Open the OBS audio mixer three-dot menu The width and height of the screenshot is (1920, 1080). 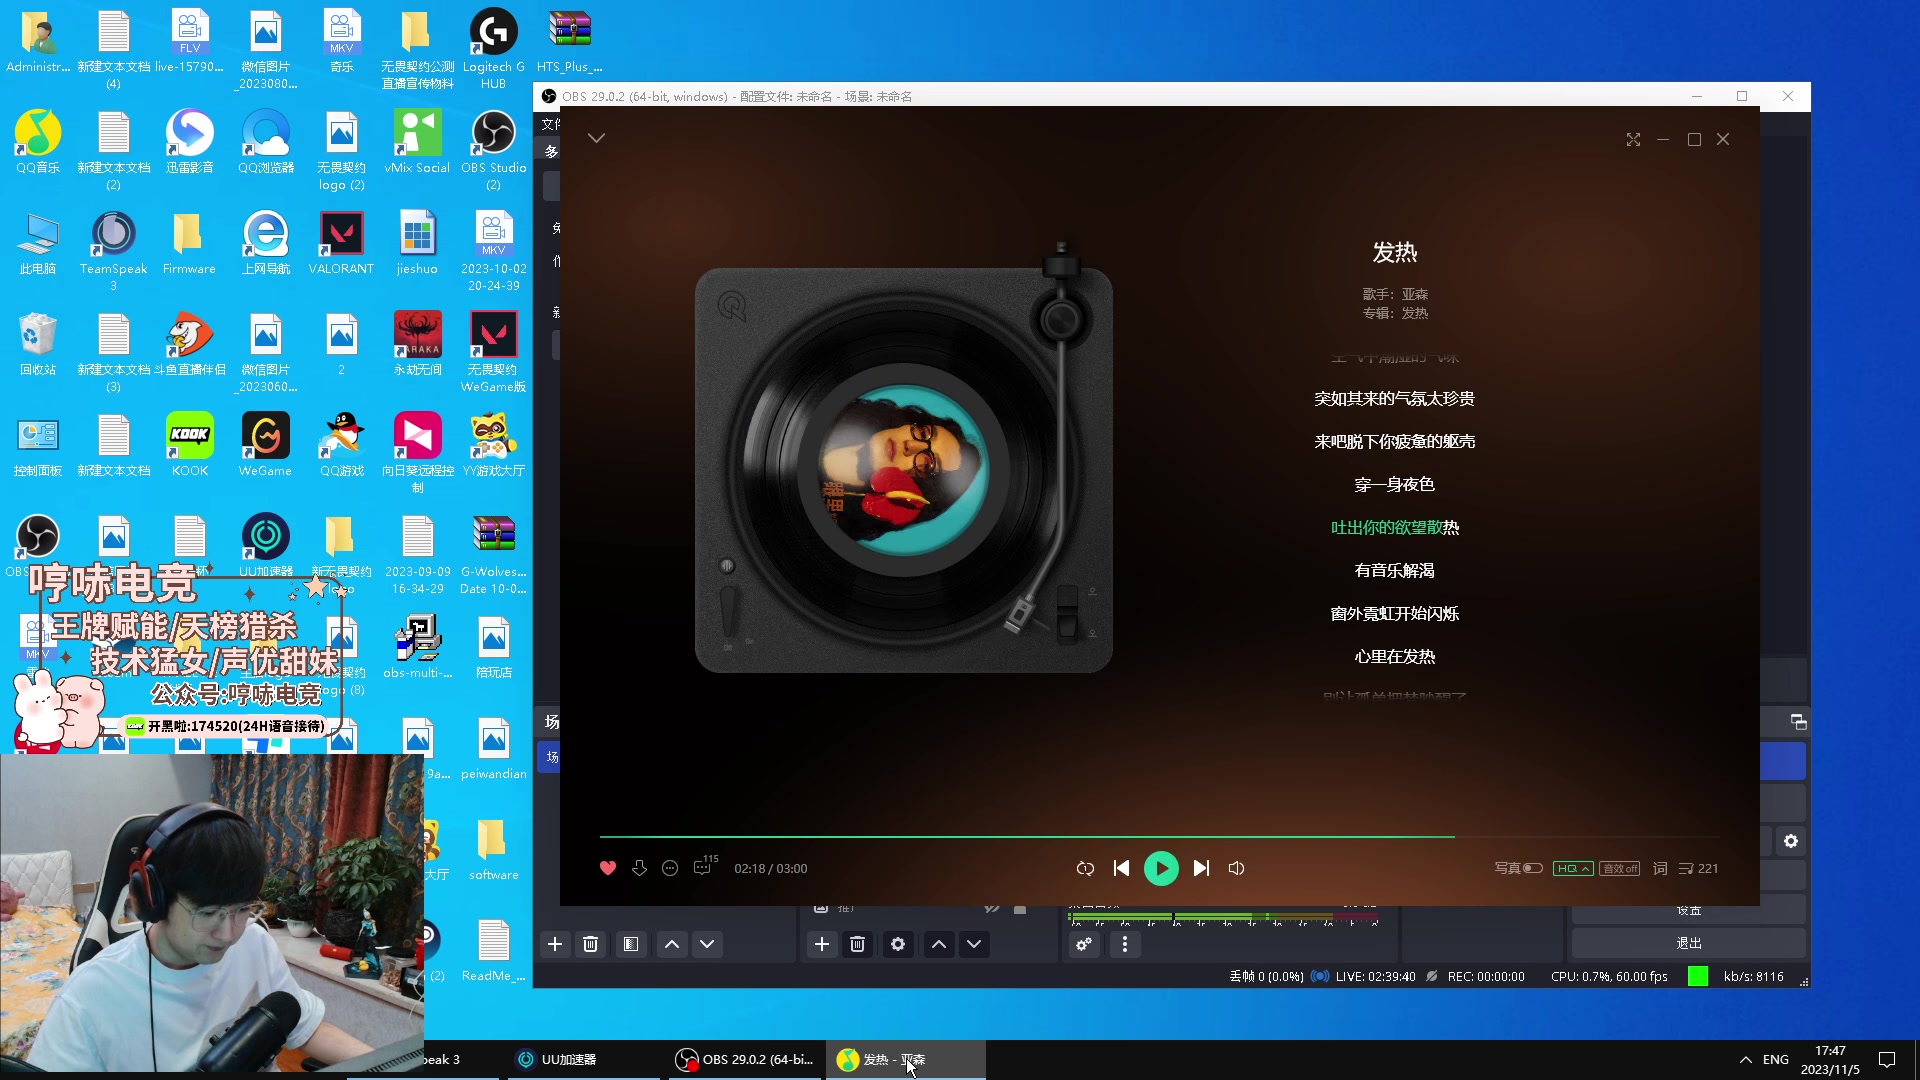1125,944
